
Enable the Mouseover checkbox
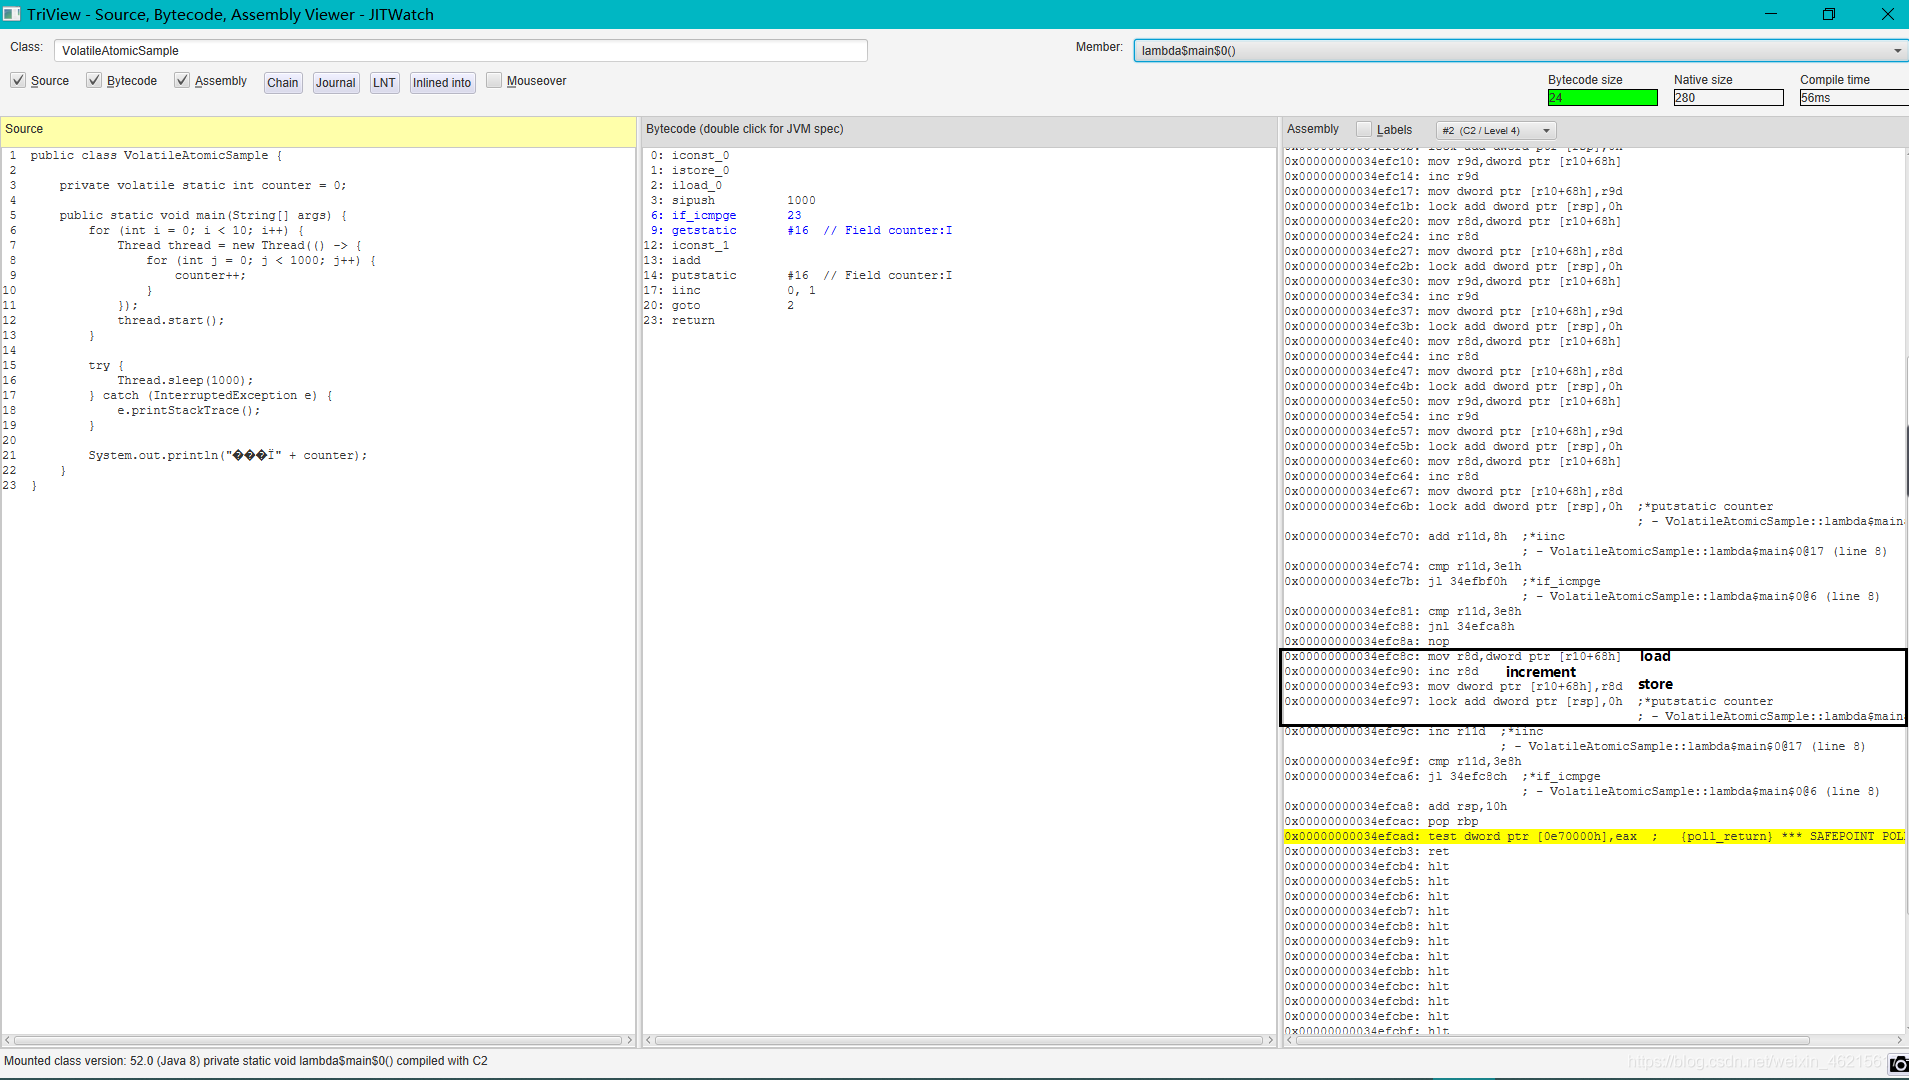pyautogui.click(x=494, y=80)
